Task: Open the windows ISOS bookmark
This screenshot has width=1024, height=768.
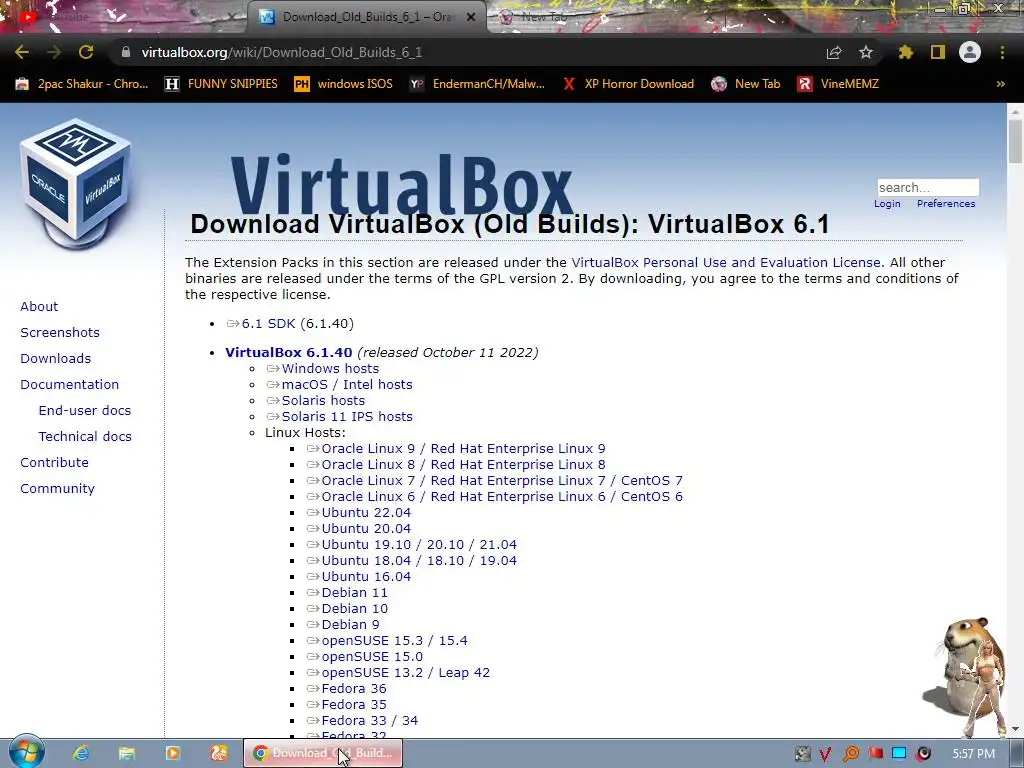Action: pos(344,84)
